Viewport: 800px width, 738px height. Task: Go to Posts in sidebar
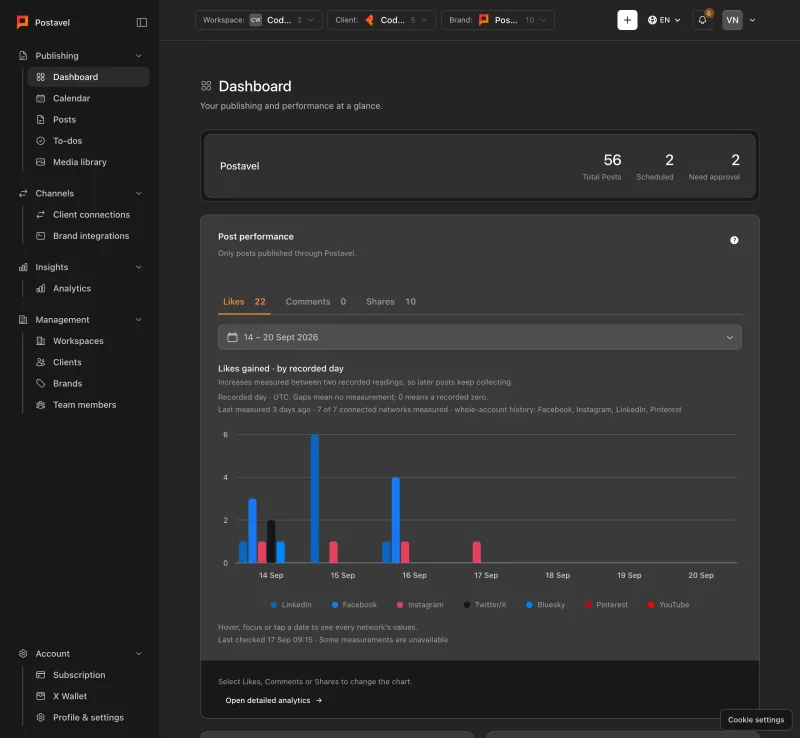[x=88, y=119]
